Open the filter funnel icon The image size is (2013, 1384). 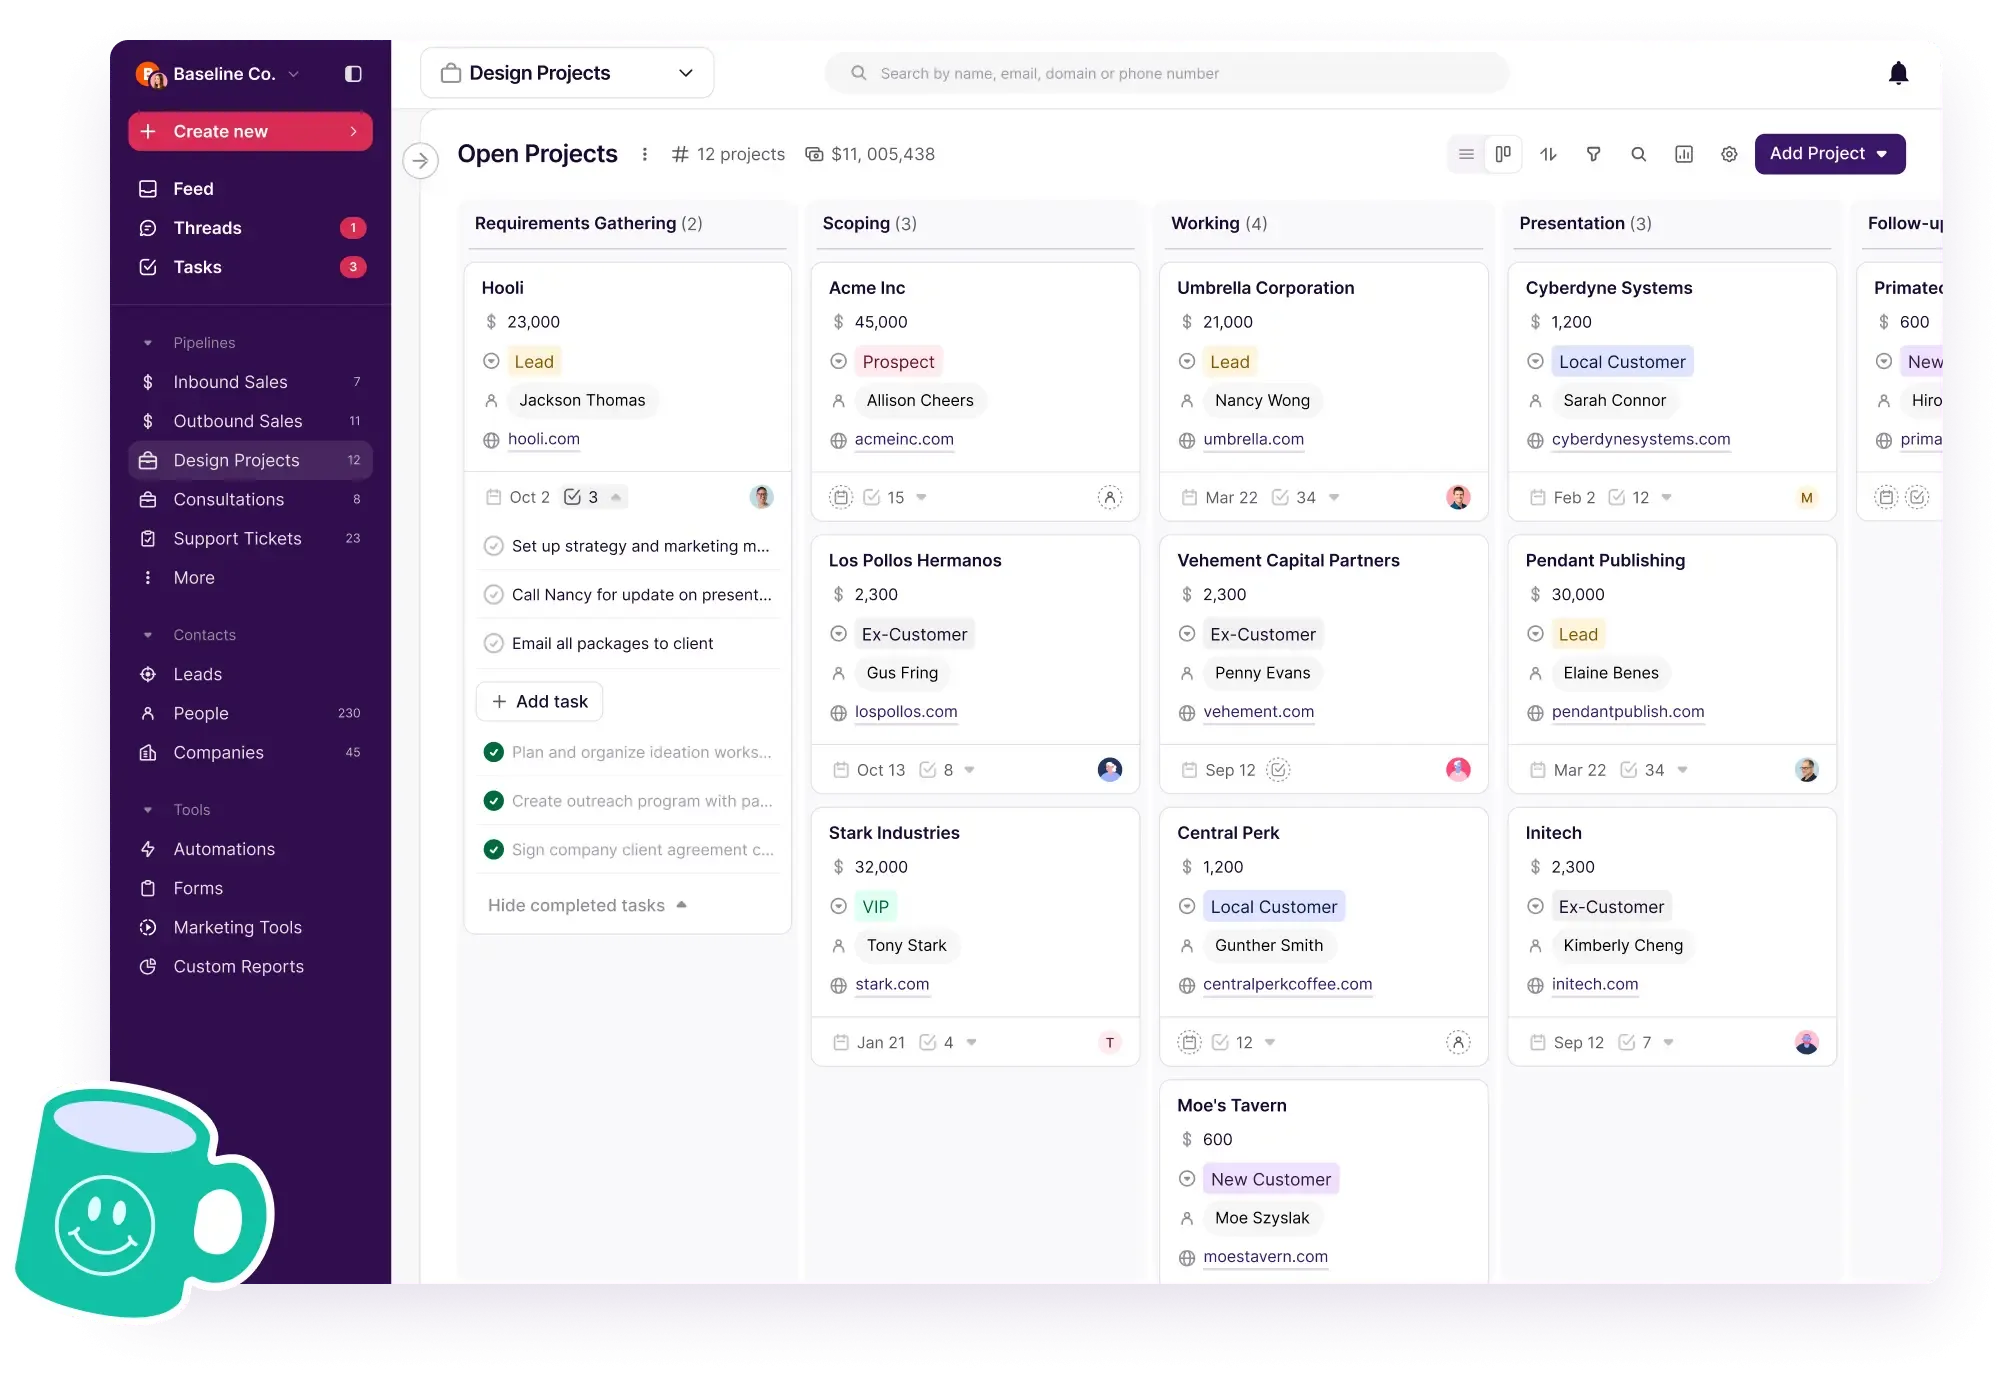(1594, 154)
